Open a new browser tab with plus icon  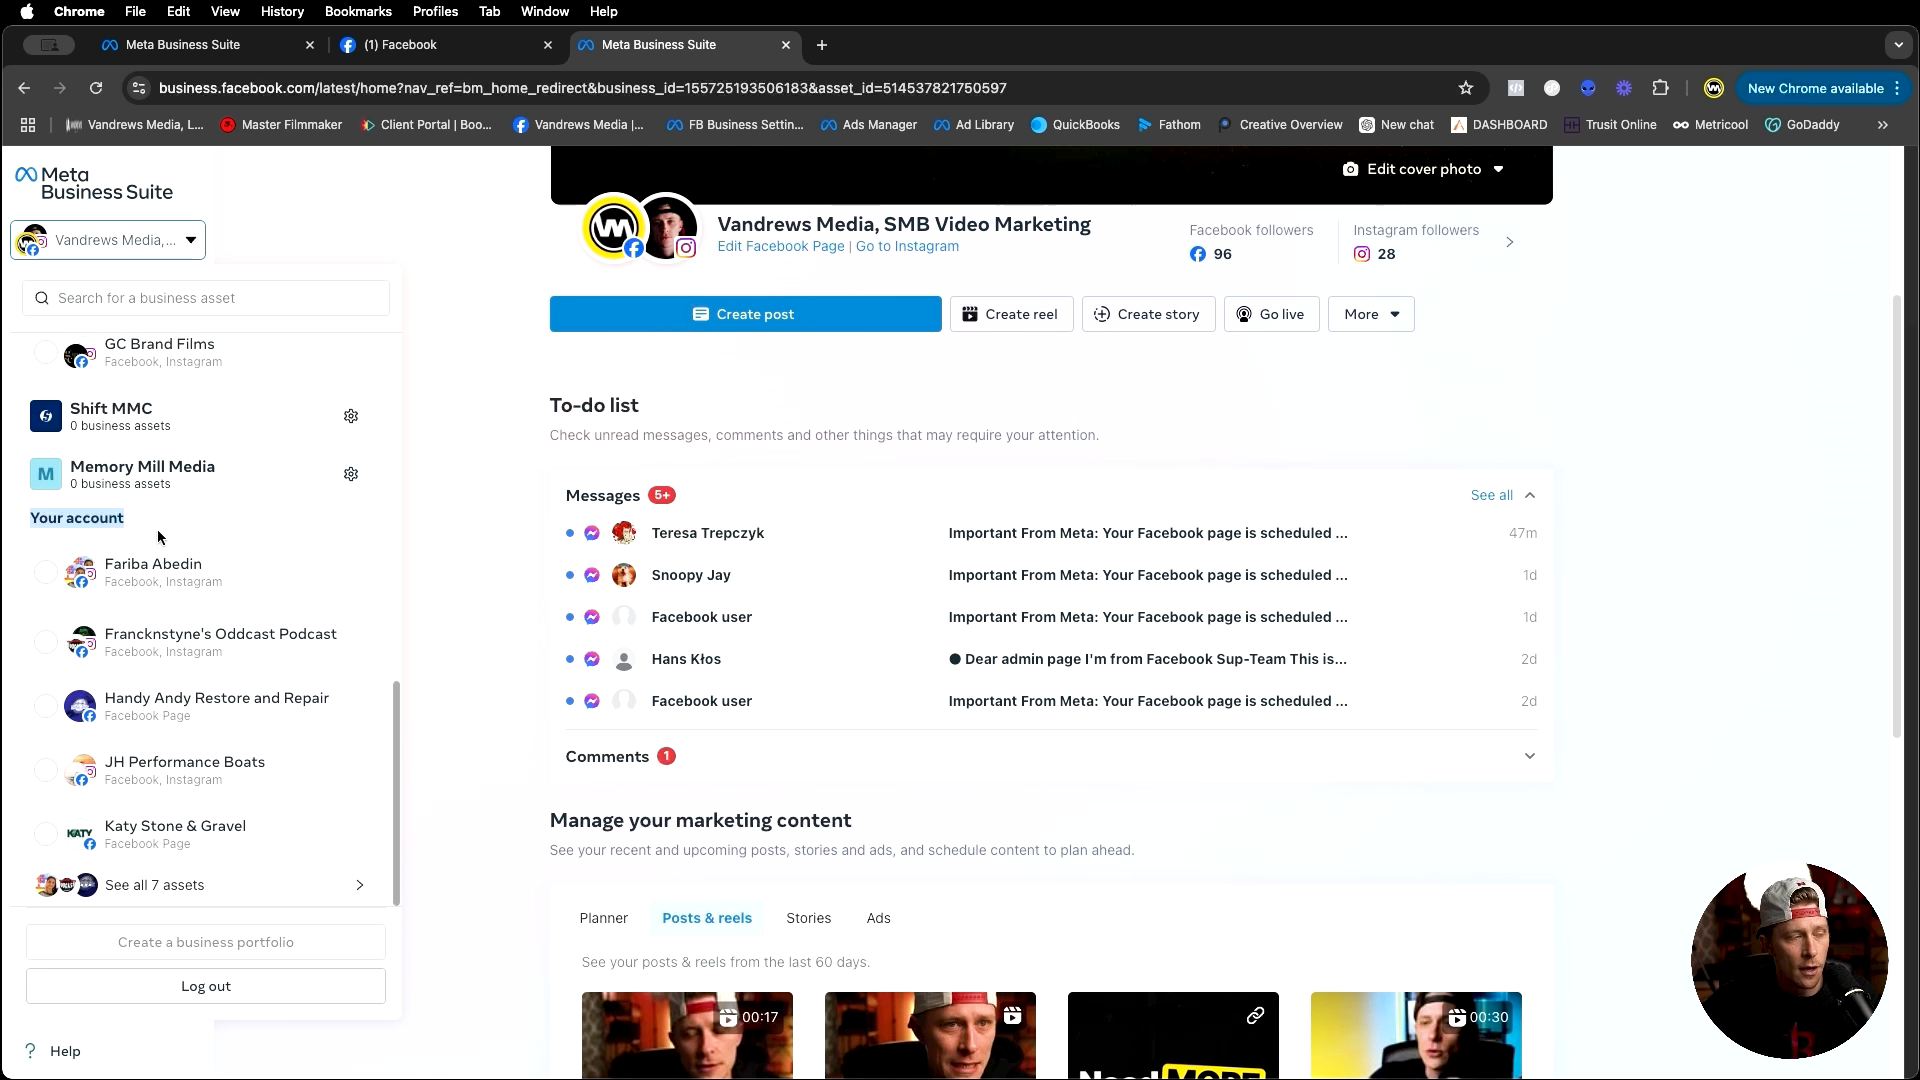pos(822,45)
